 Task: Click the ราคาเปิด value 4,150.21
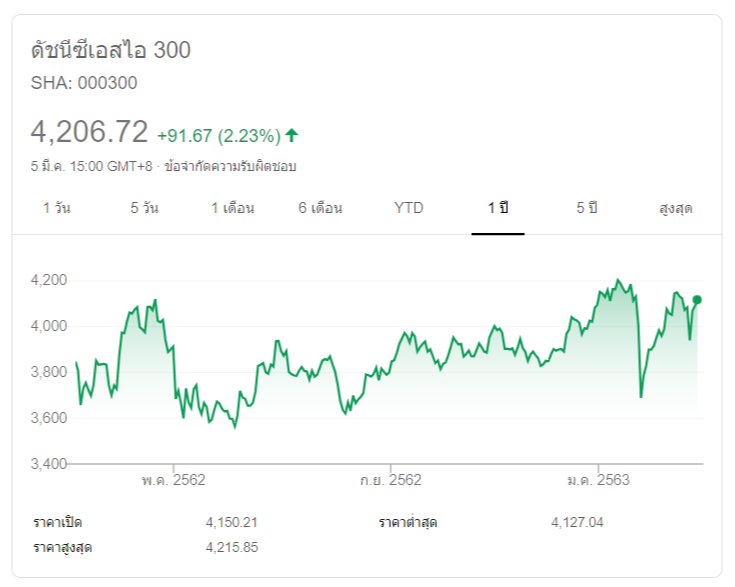point(232,522)
